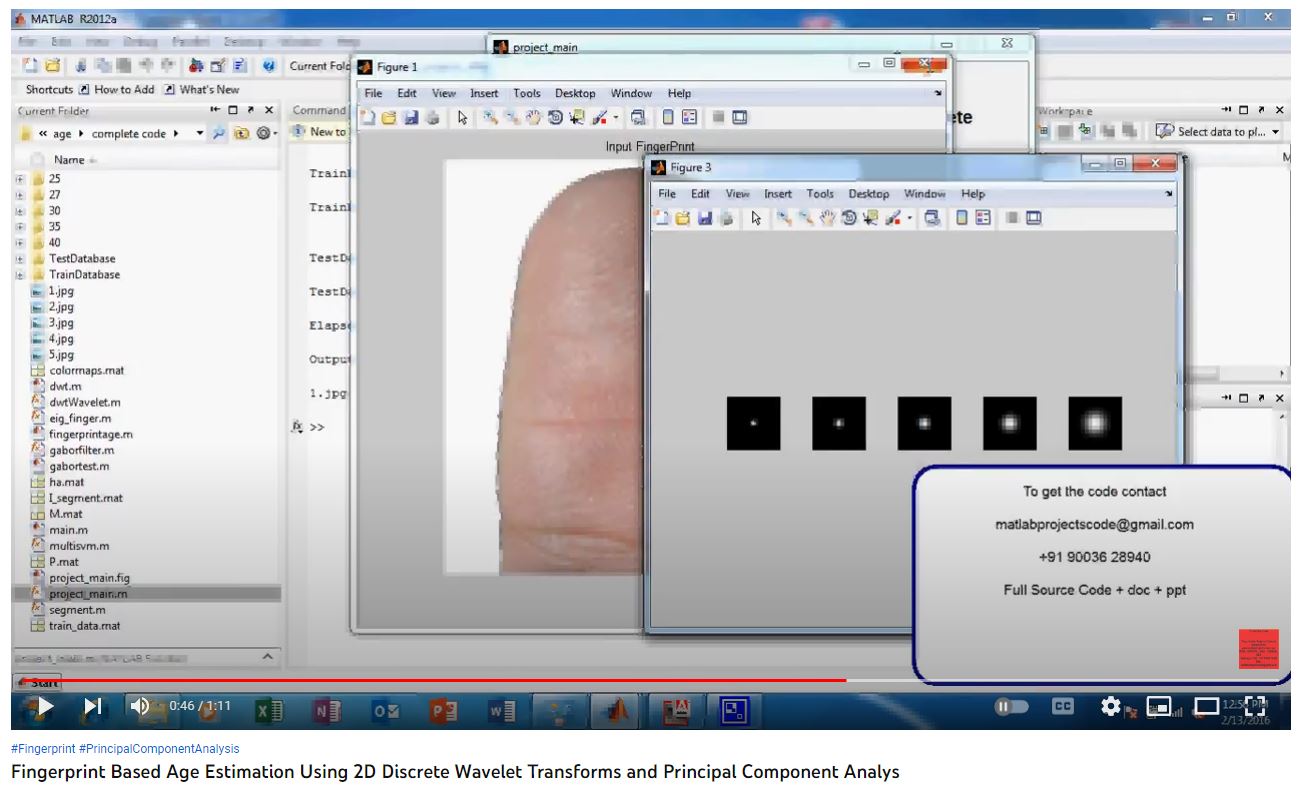Toggle YouTube autoplay switch
The width and height of the screenshot is (1298, 788).
click(x=1011, y=707)
